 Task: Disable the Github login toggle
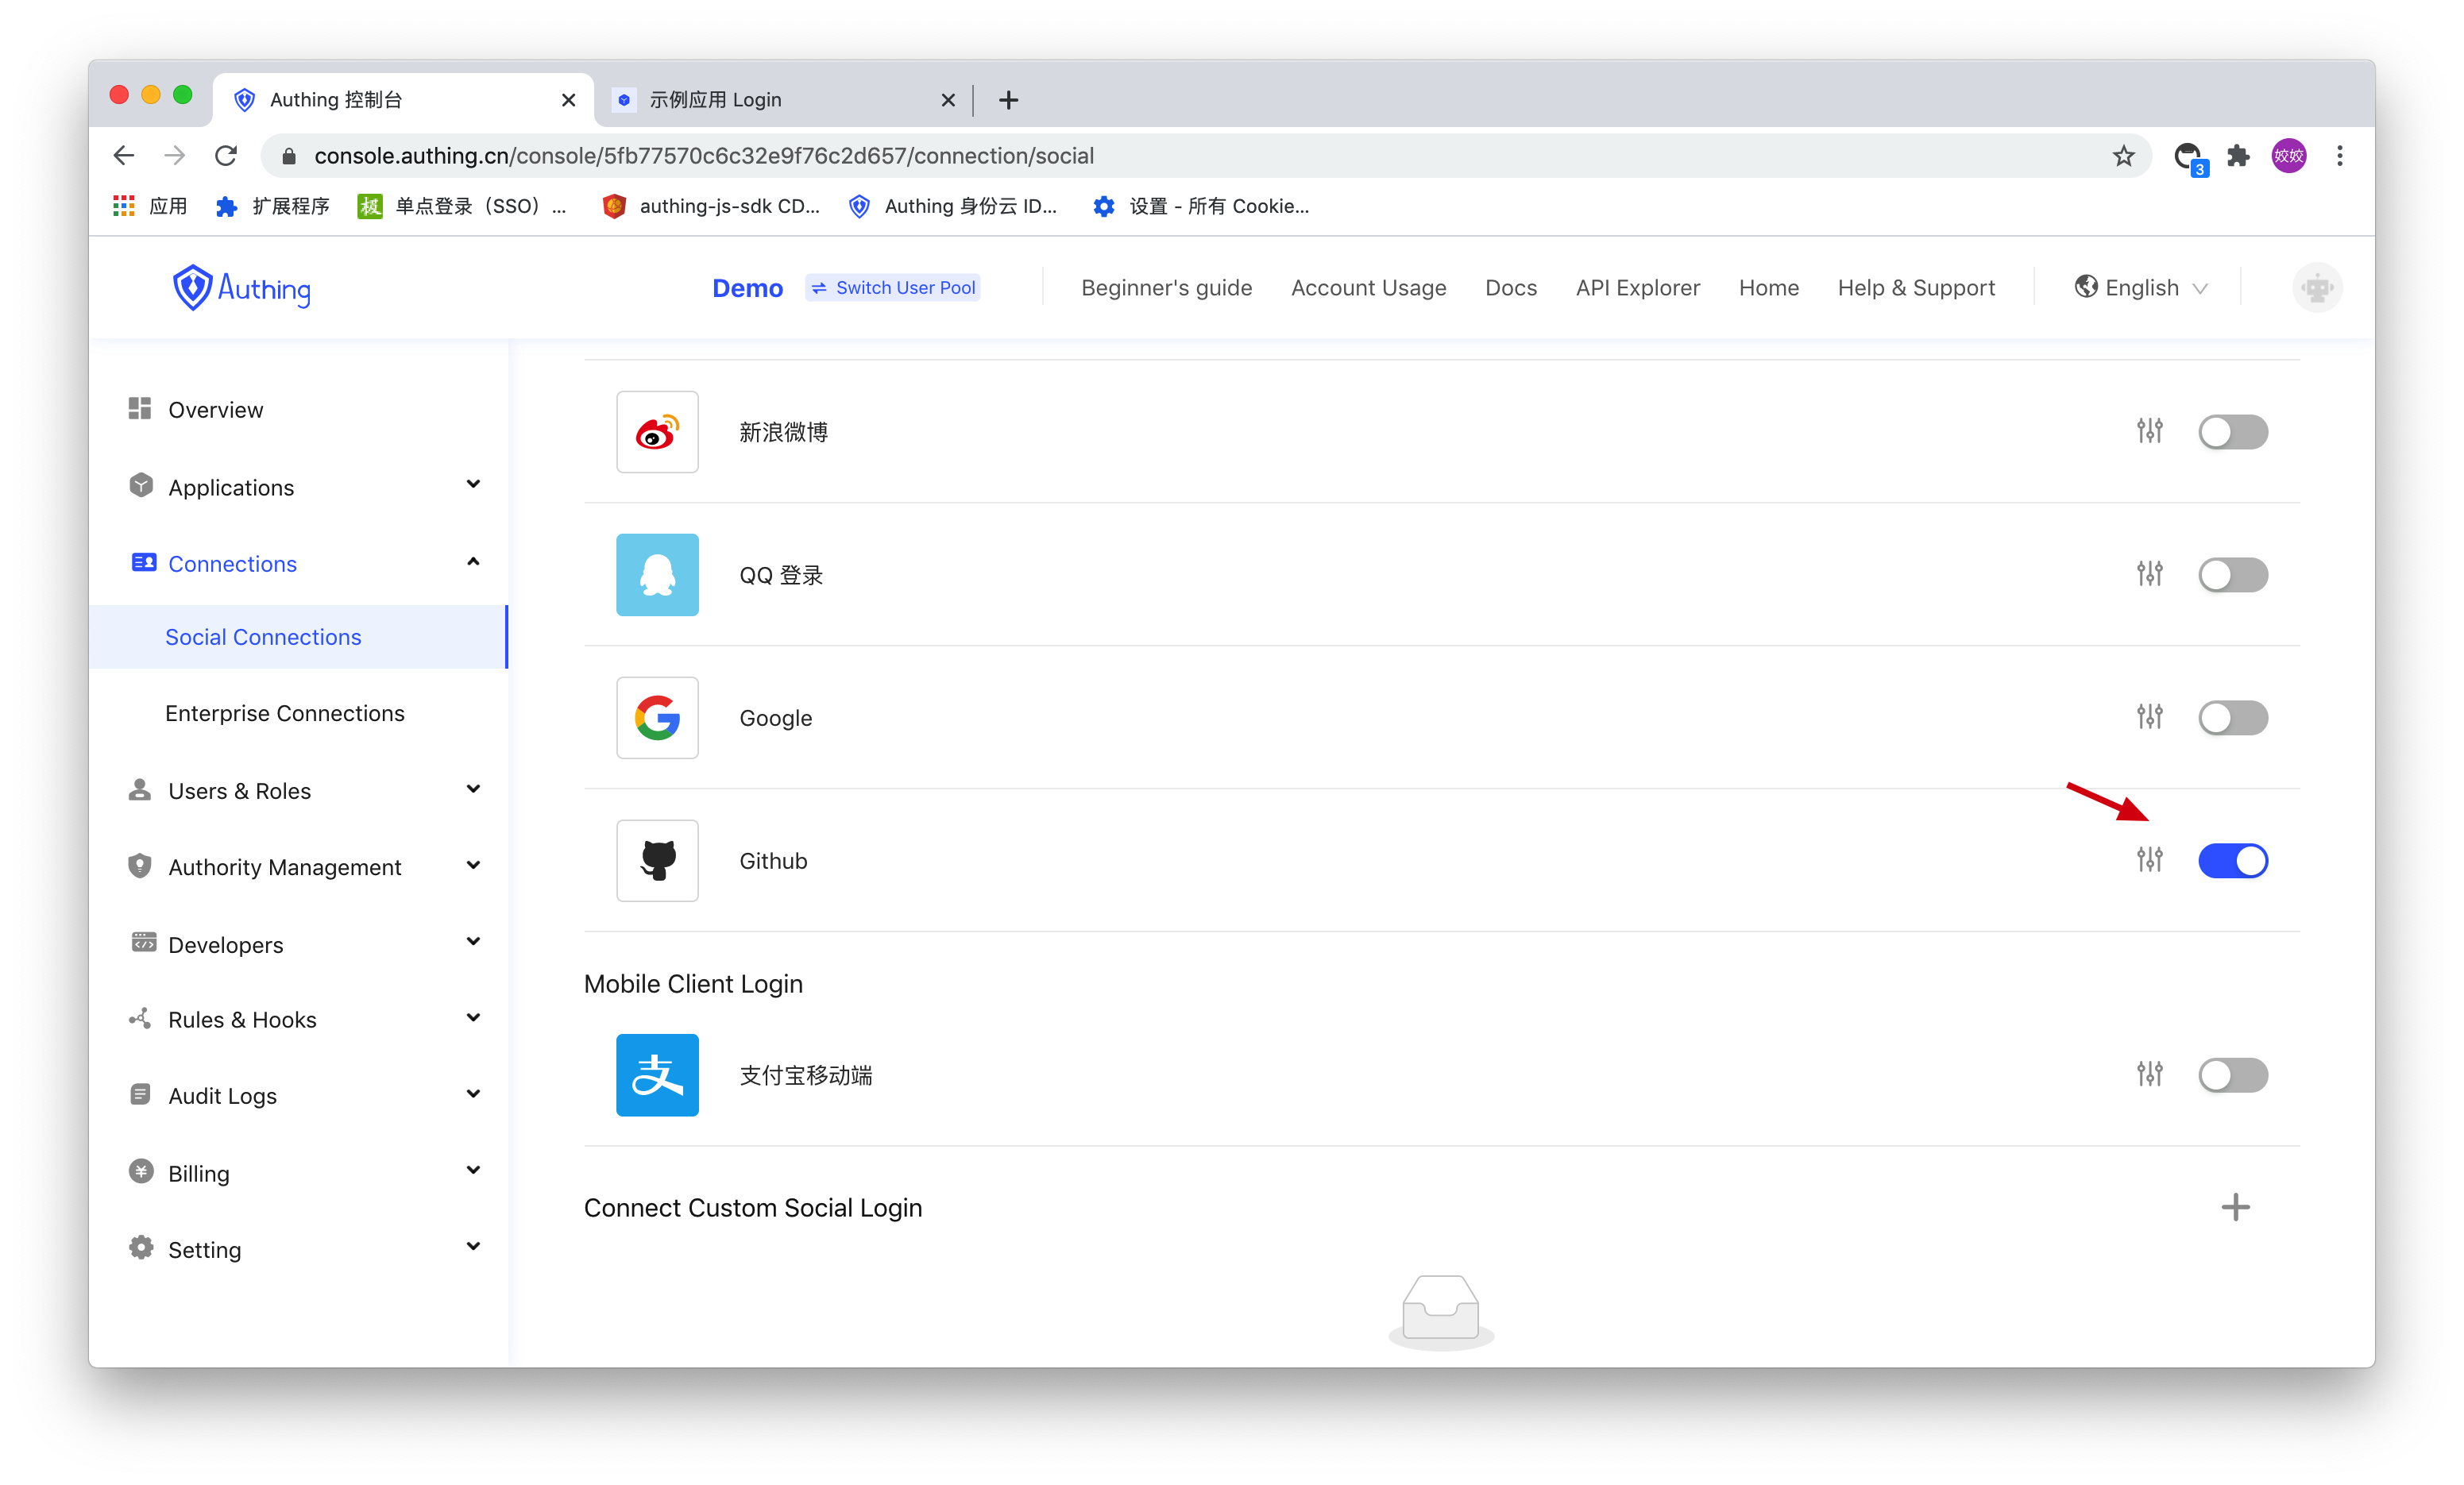tap(2232, 860)
